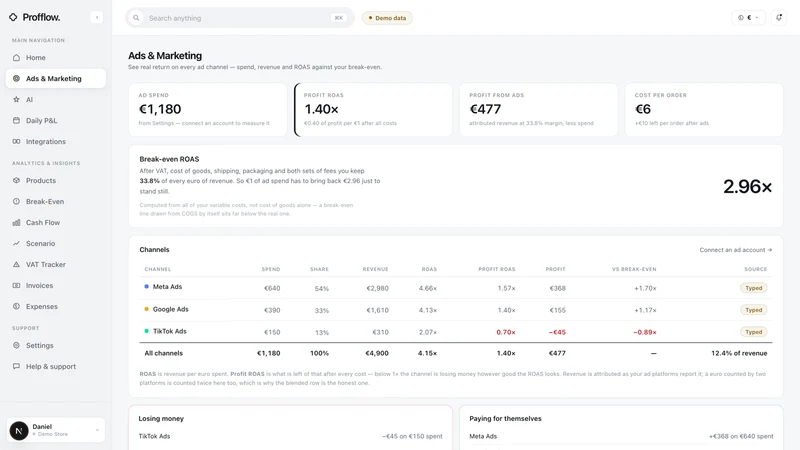Click the Typed badge for TikTok Ads
Viewport: 800px width, 450px height.
tap(754, 332)
